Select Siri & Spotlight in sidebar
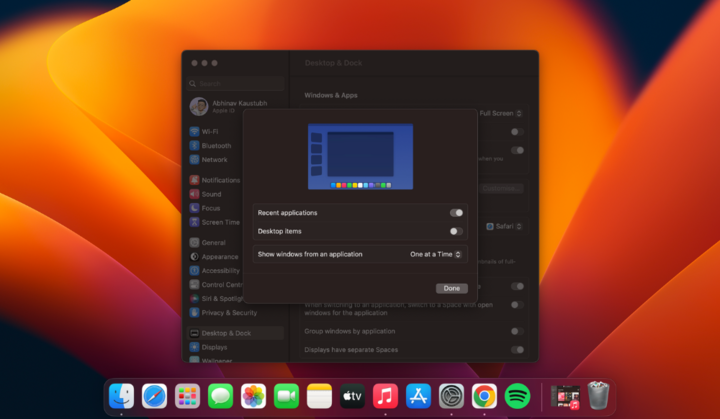720x419 pixels. point(216,299)
